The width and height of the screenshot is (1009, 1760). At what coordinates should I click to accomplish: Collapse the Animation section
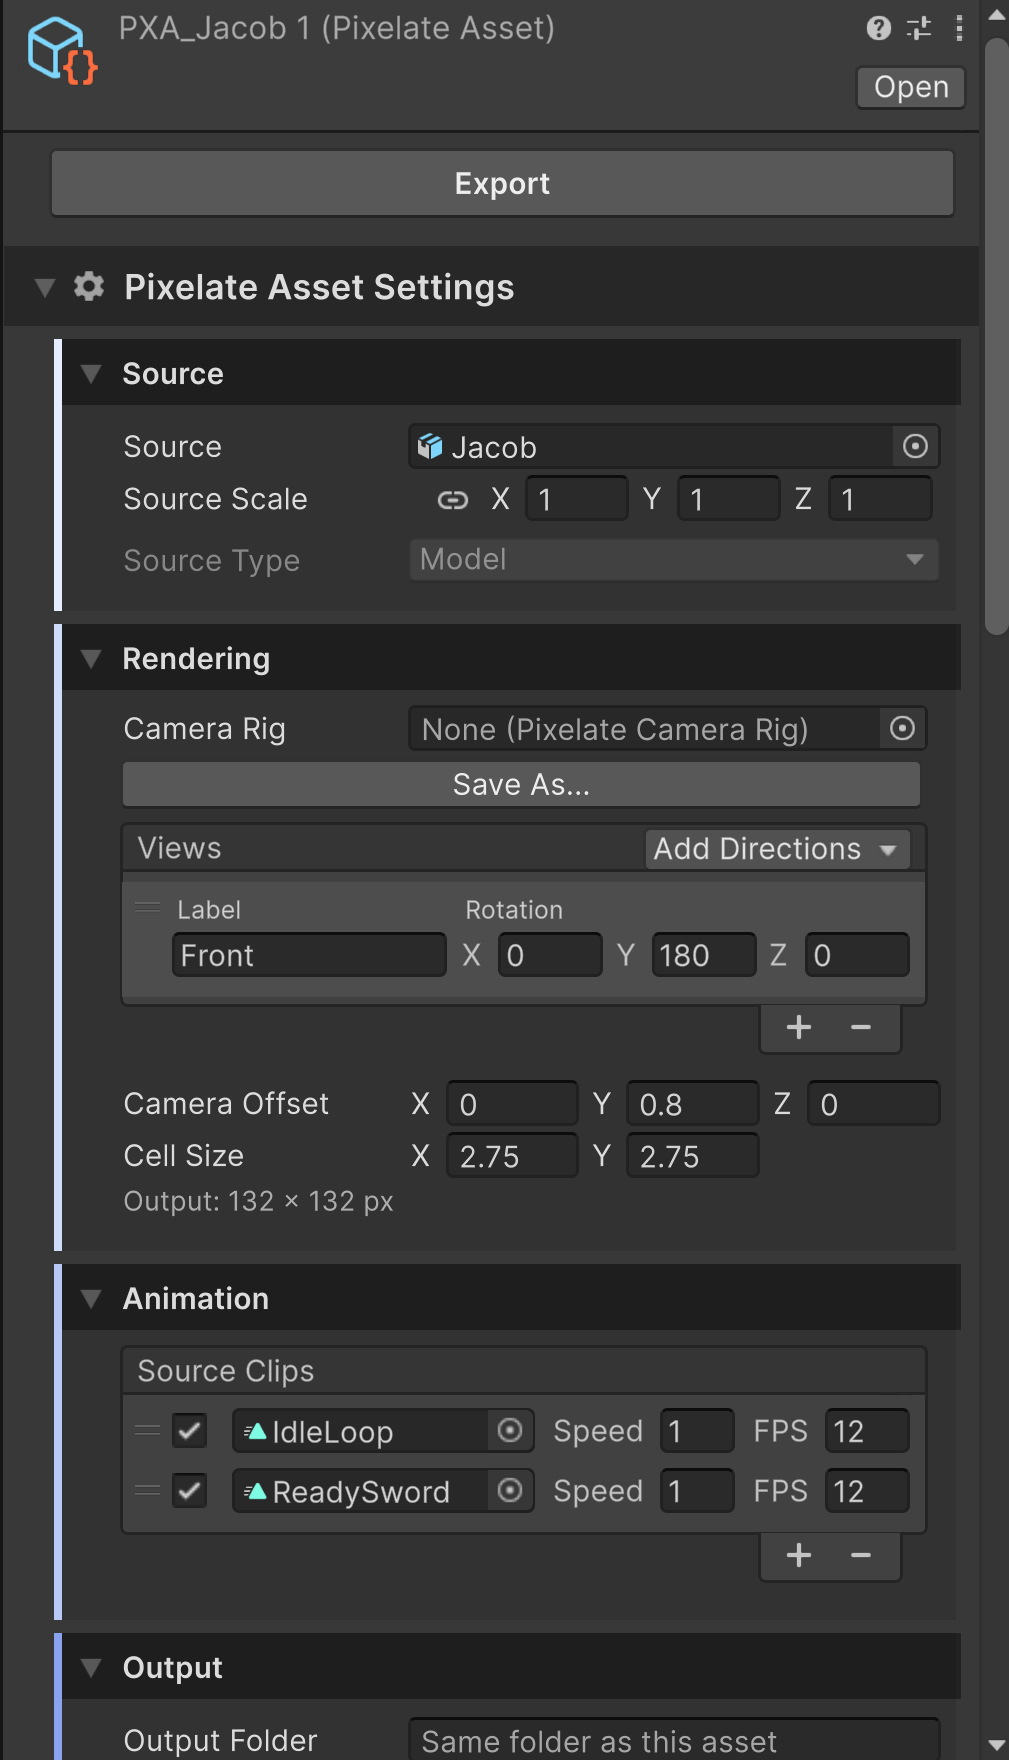point(91,1299)
